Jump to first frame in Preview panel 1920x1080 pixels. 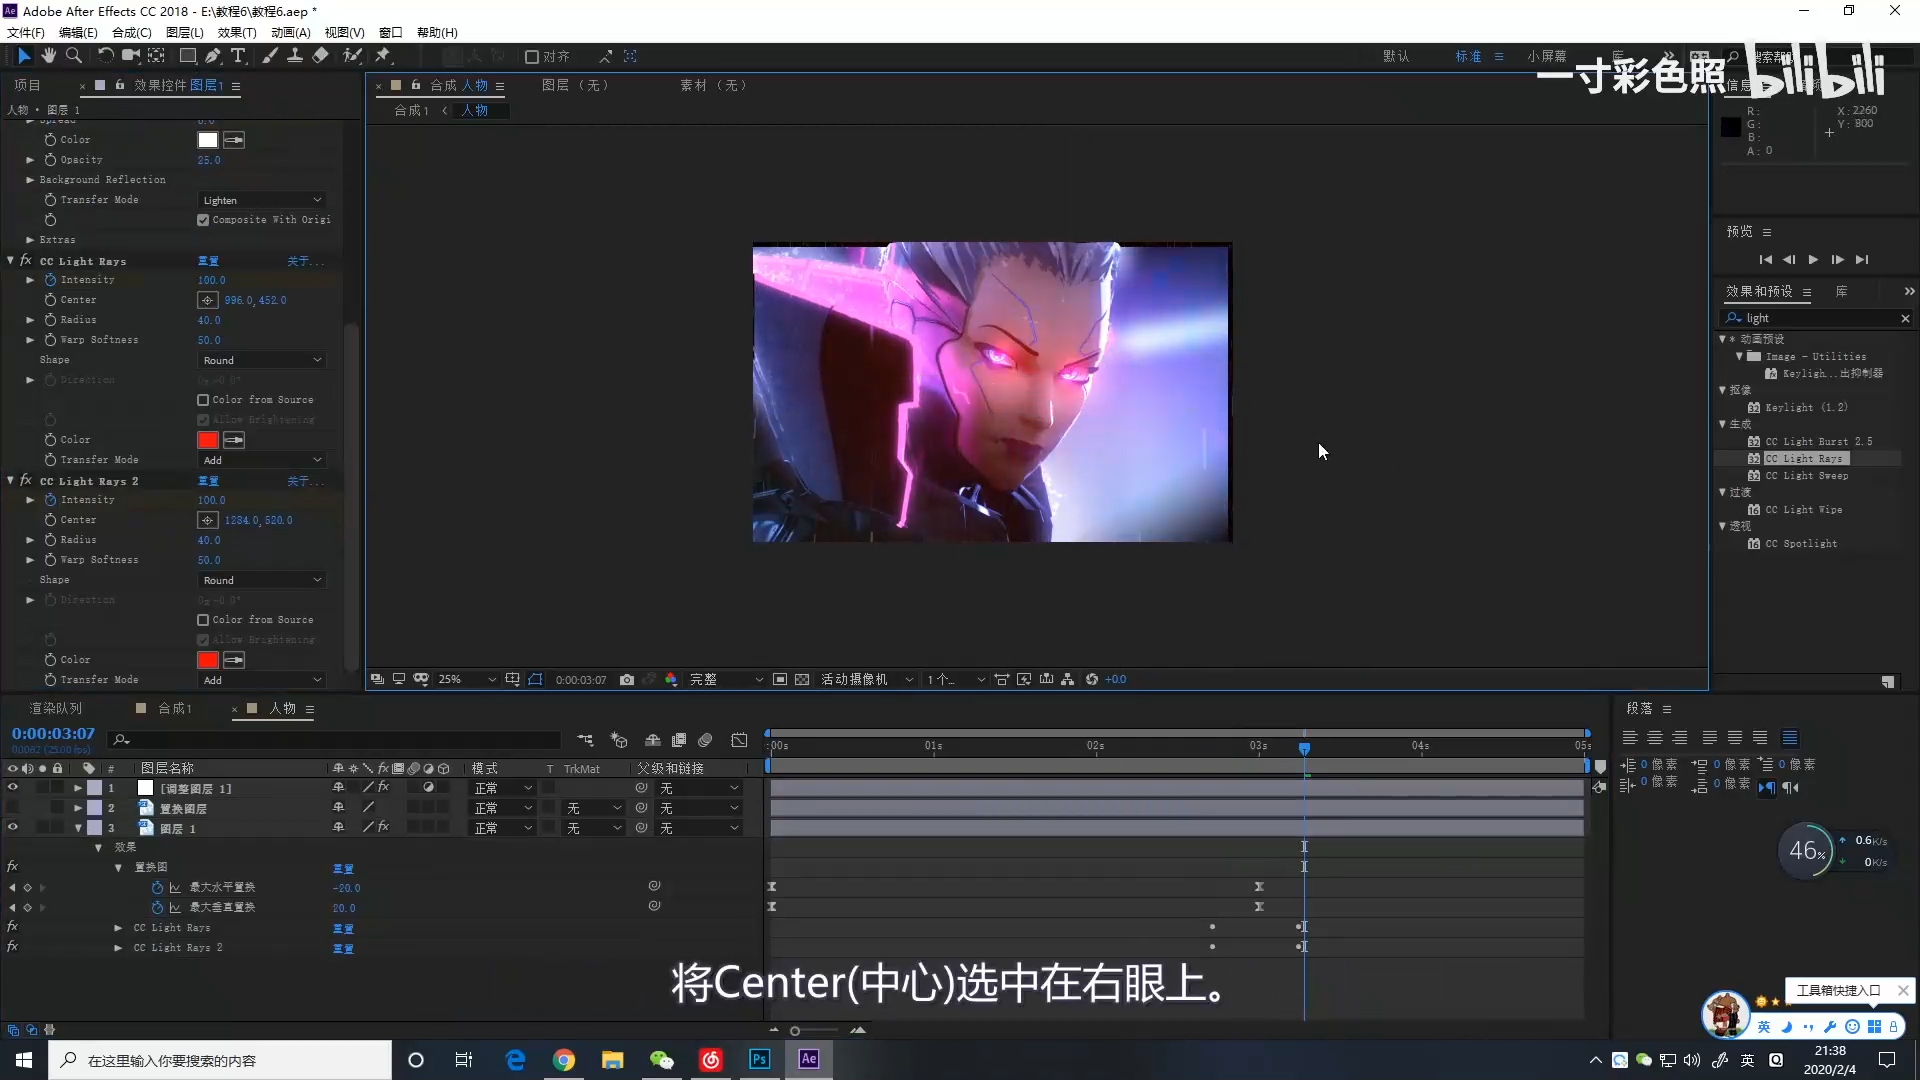[1765, 260]
